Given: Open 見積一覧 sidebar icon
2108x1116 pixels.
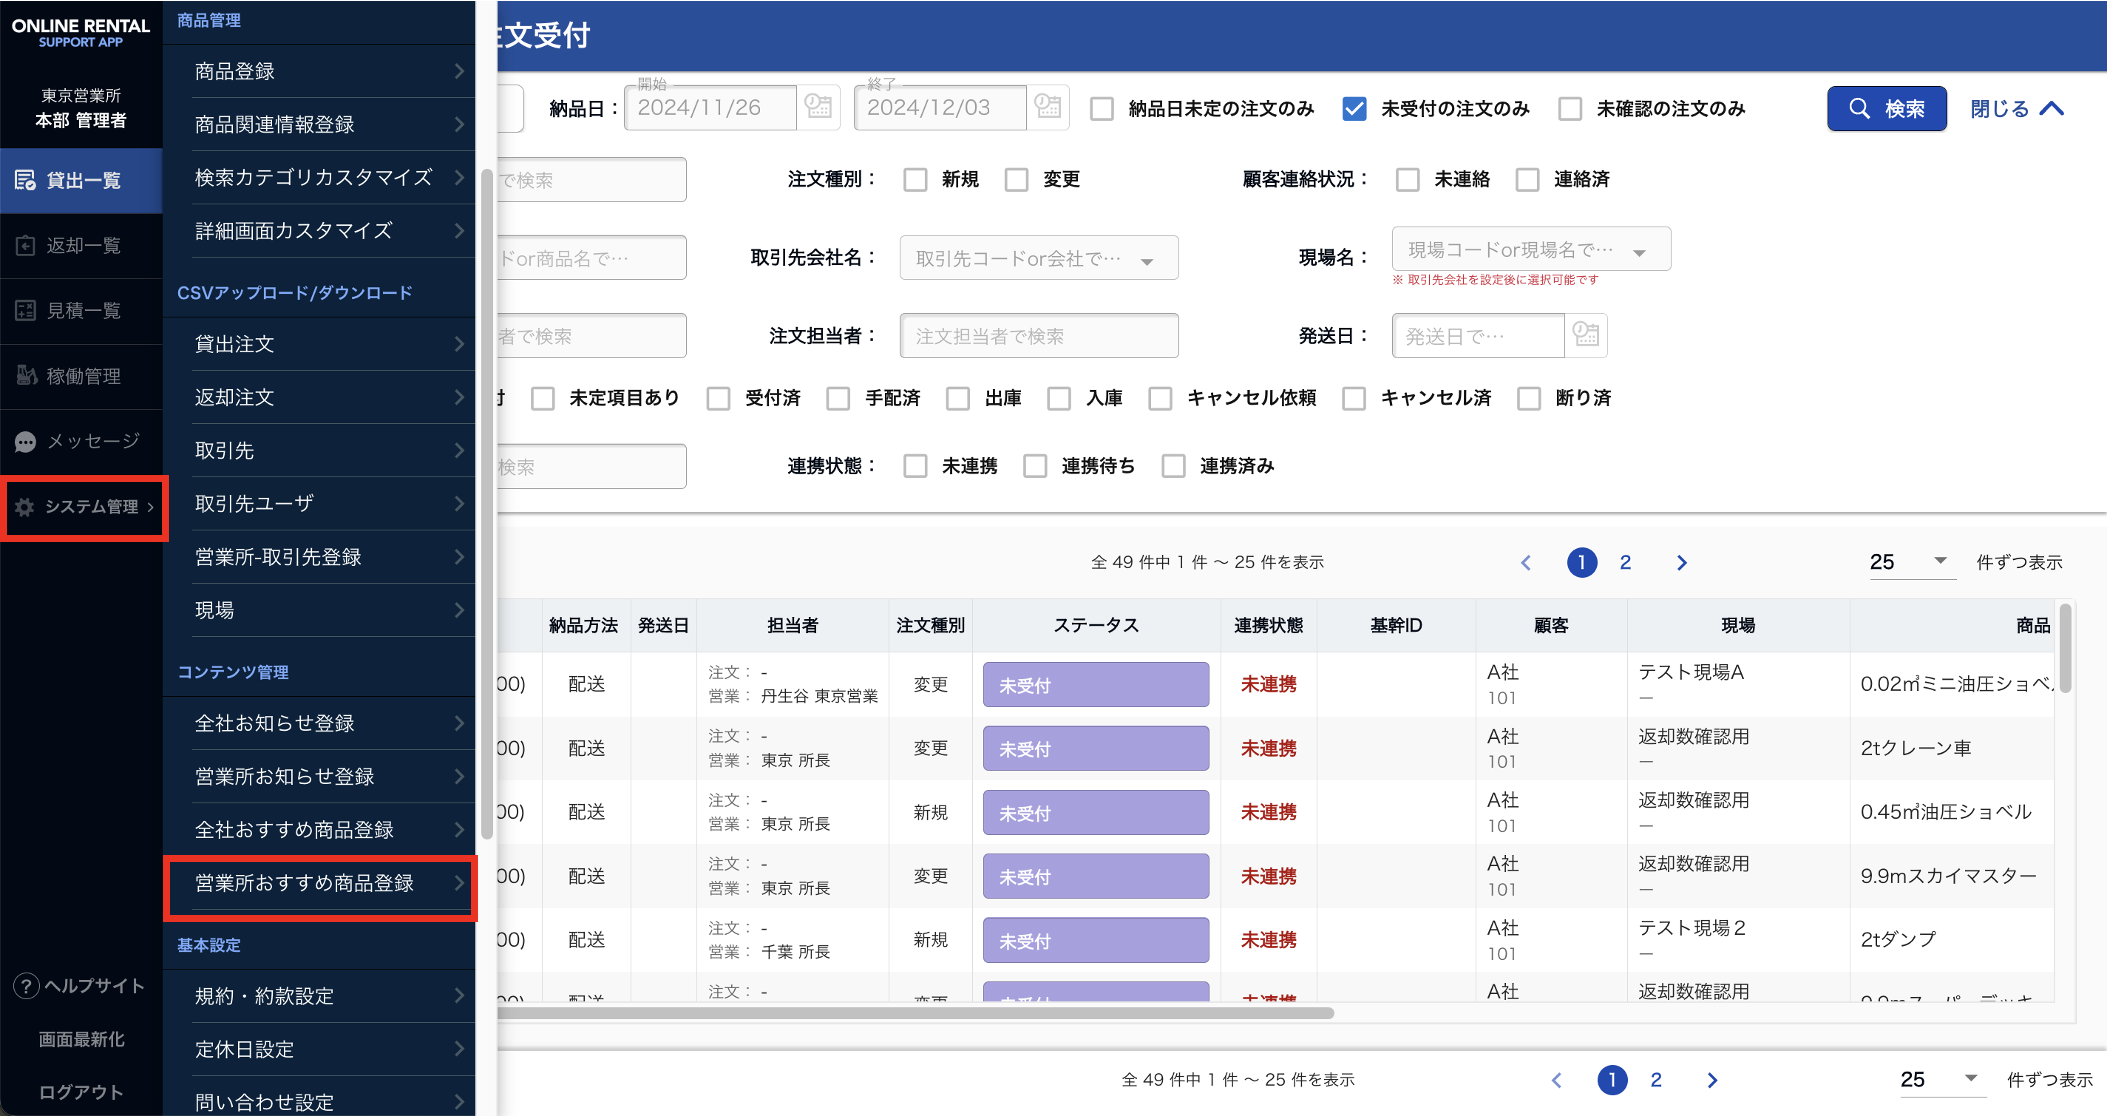Looking at the screenshot, I should 26,311.
